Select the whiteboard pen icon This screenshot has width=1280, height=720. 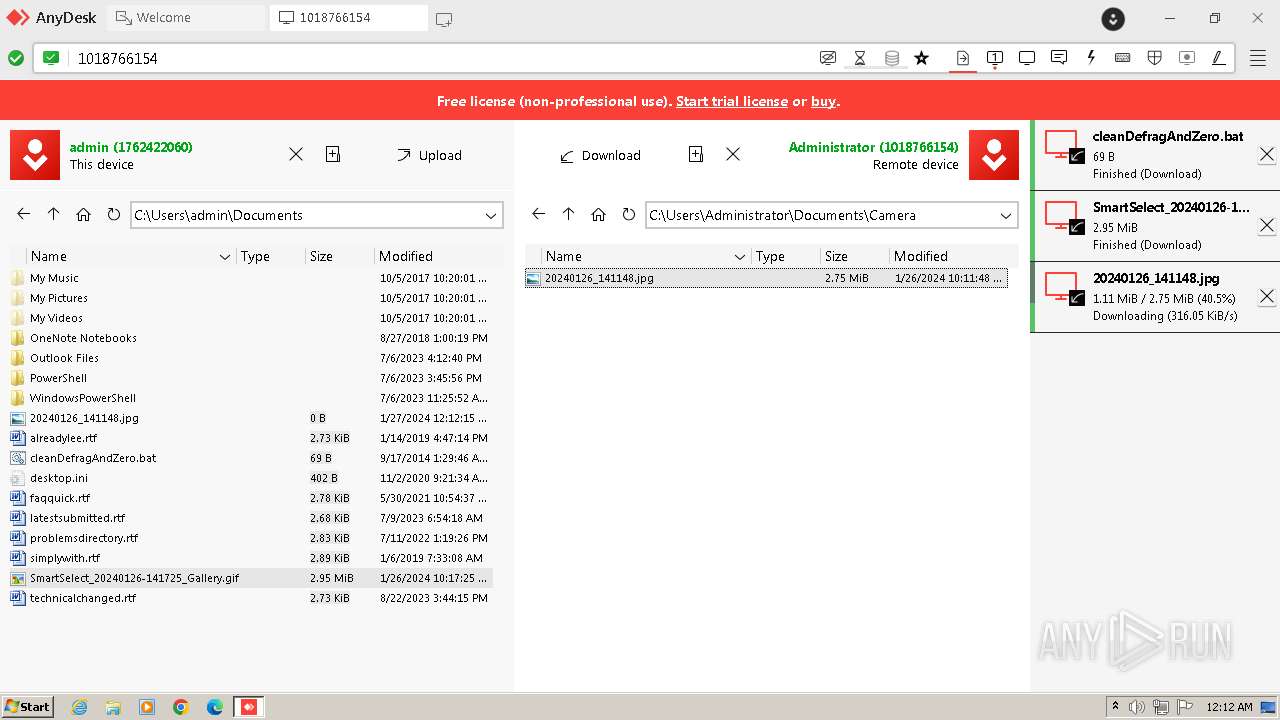point(1218,58)
